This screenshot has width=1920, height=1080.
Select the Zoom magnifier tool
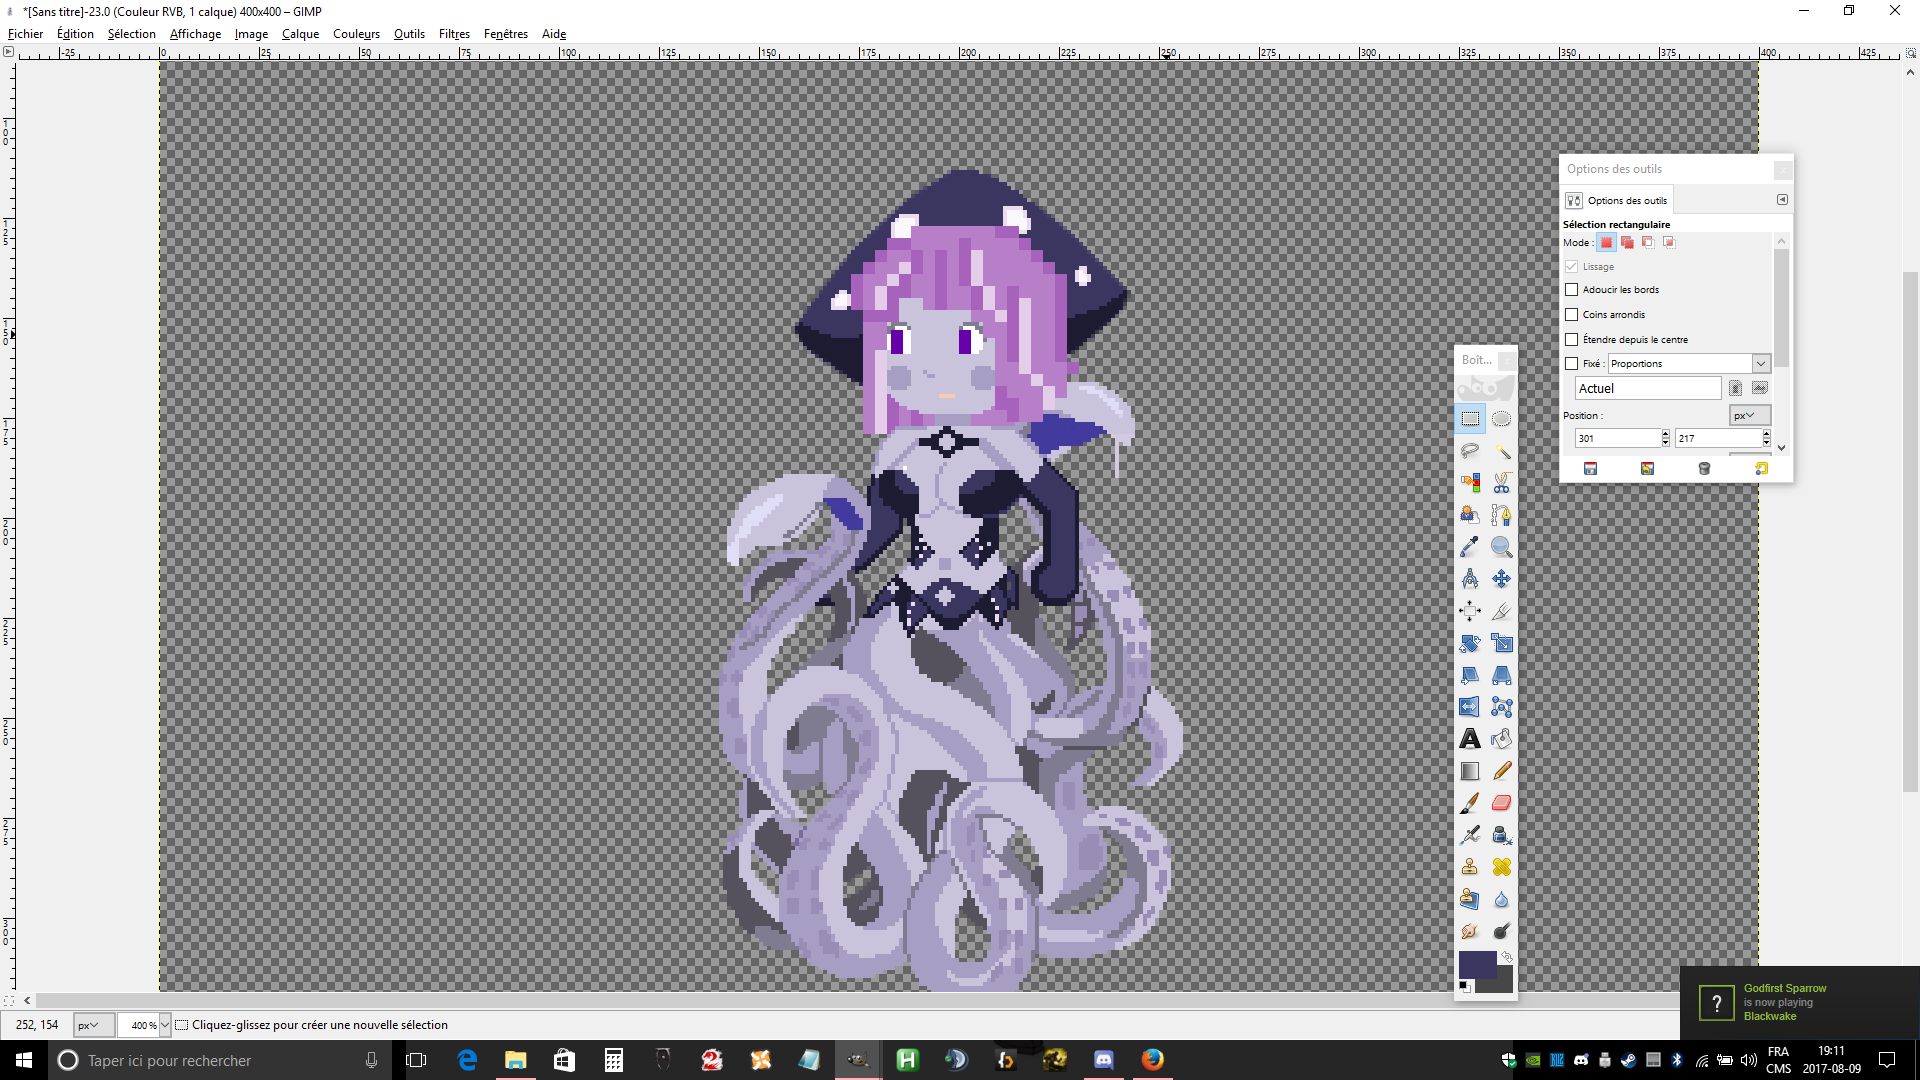[x=1501, y=547]
